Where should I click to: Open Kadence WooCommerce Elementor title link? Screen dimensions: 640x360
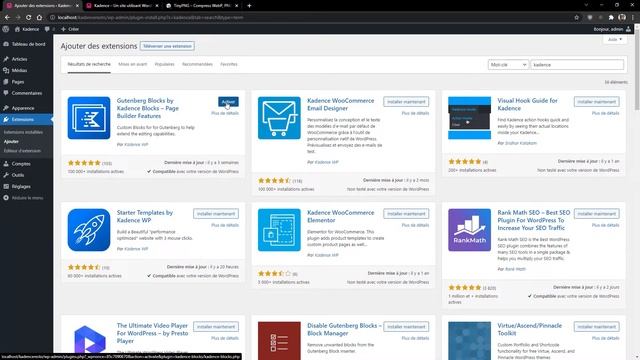tap(340, 216)
